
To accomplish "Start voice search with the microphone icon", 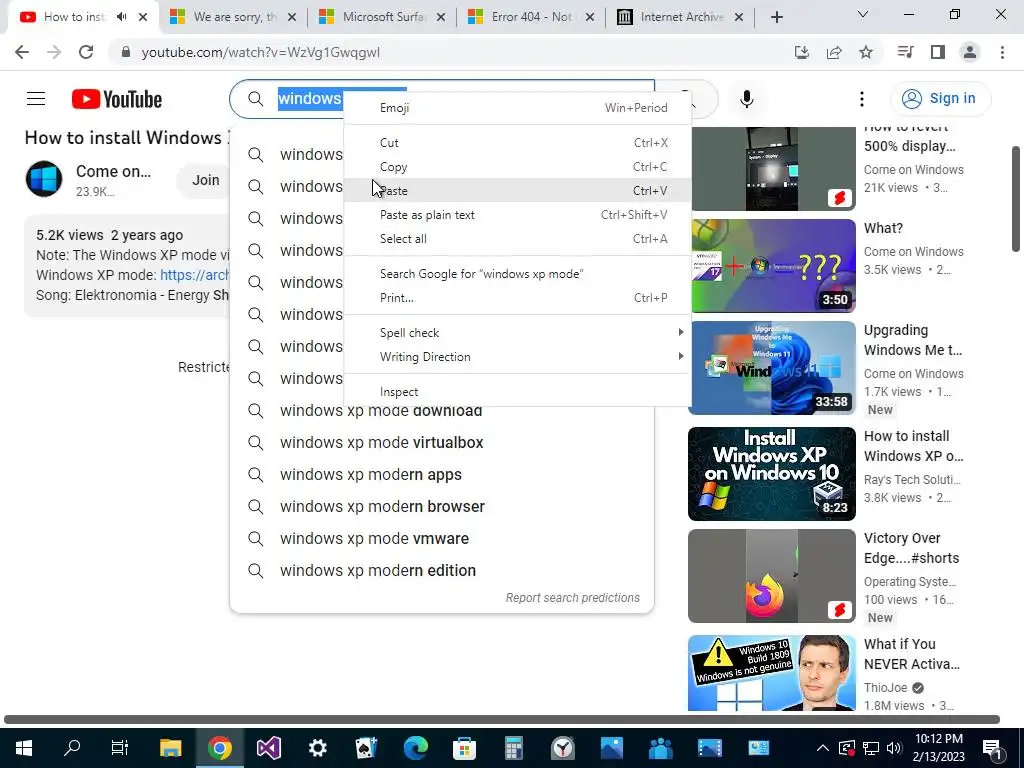I will click(746, 99).
